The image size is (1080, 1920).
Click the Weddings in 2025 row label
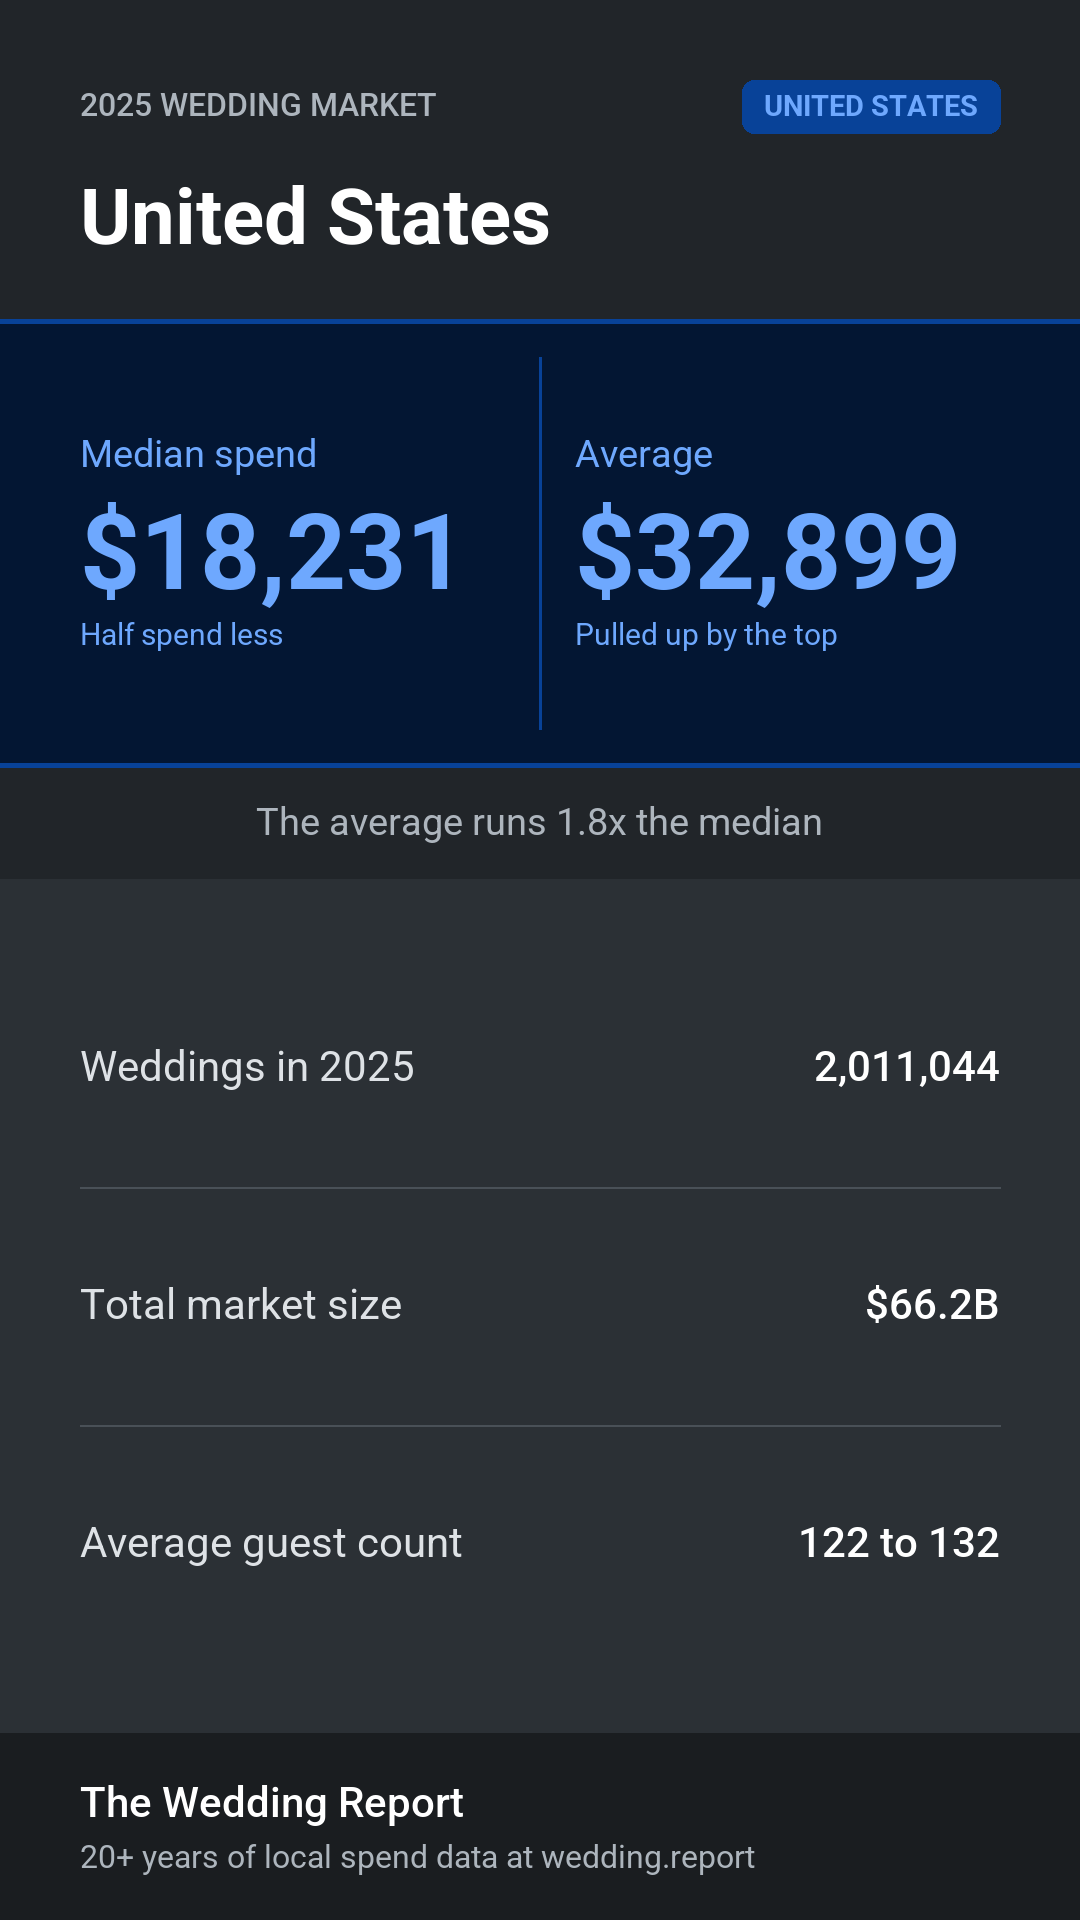tap(247, 1067)
